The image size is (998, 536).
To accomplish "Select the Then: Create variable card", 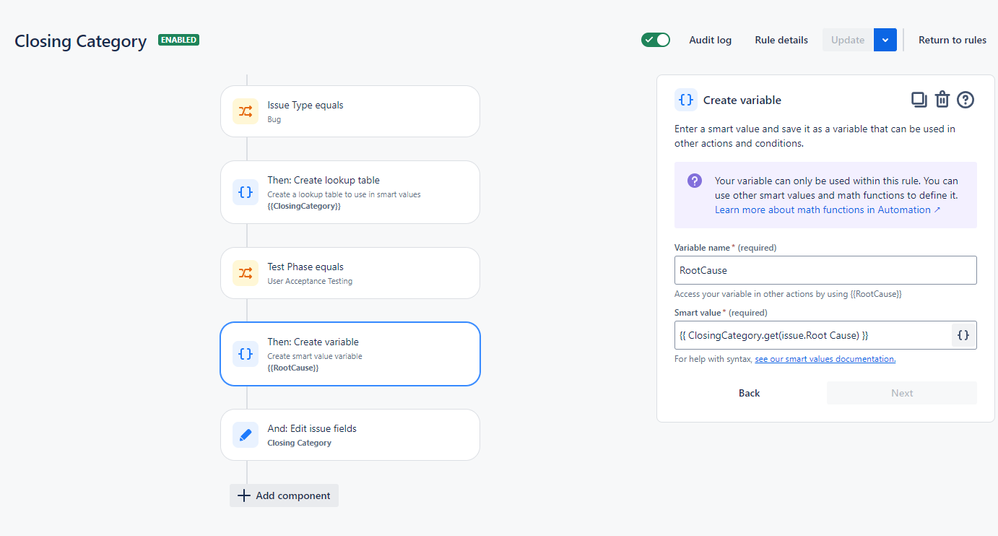I will 350,354.
